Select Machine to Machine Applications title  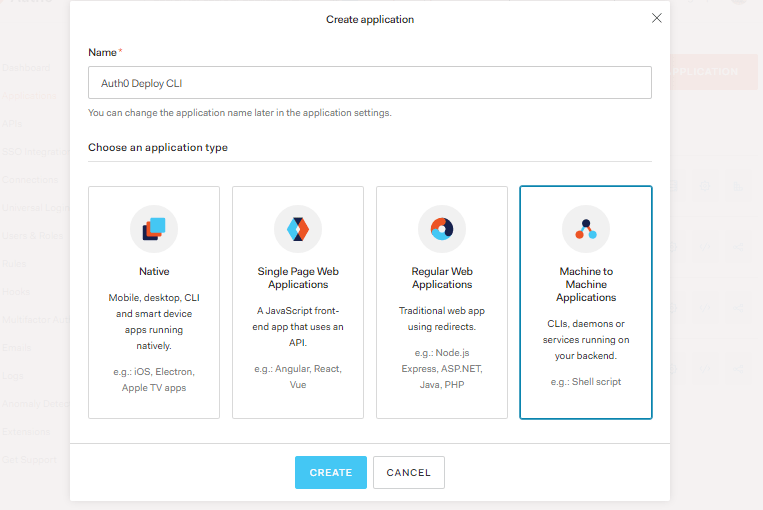point(586,284)
